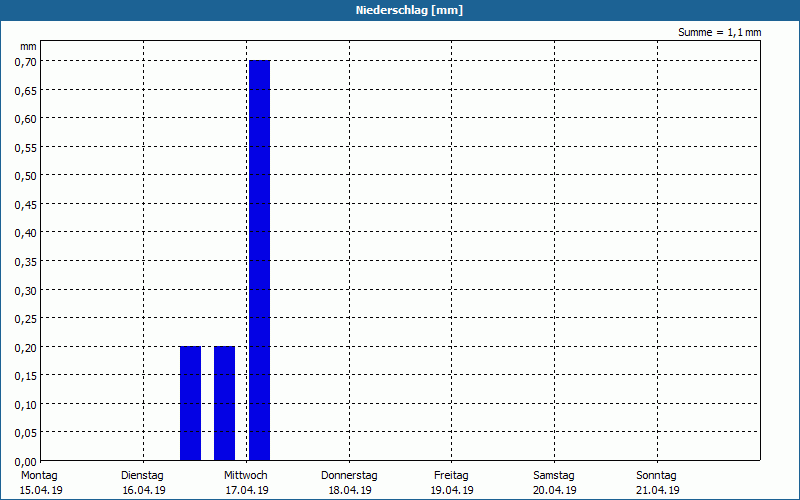The width and height of the screenshot is (800, 500).
Task: Click the date 17.04.19
Action: click(247, 490)
